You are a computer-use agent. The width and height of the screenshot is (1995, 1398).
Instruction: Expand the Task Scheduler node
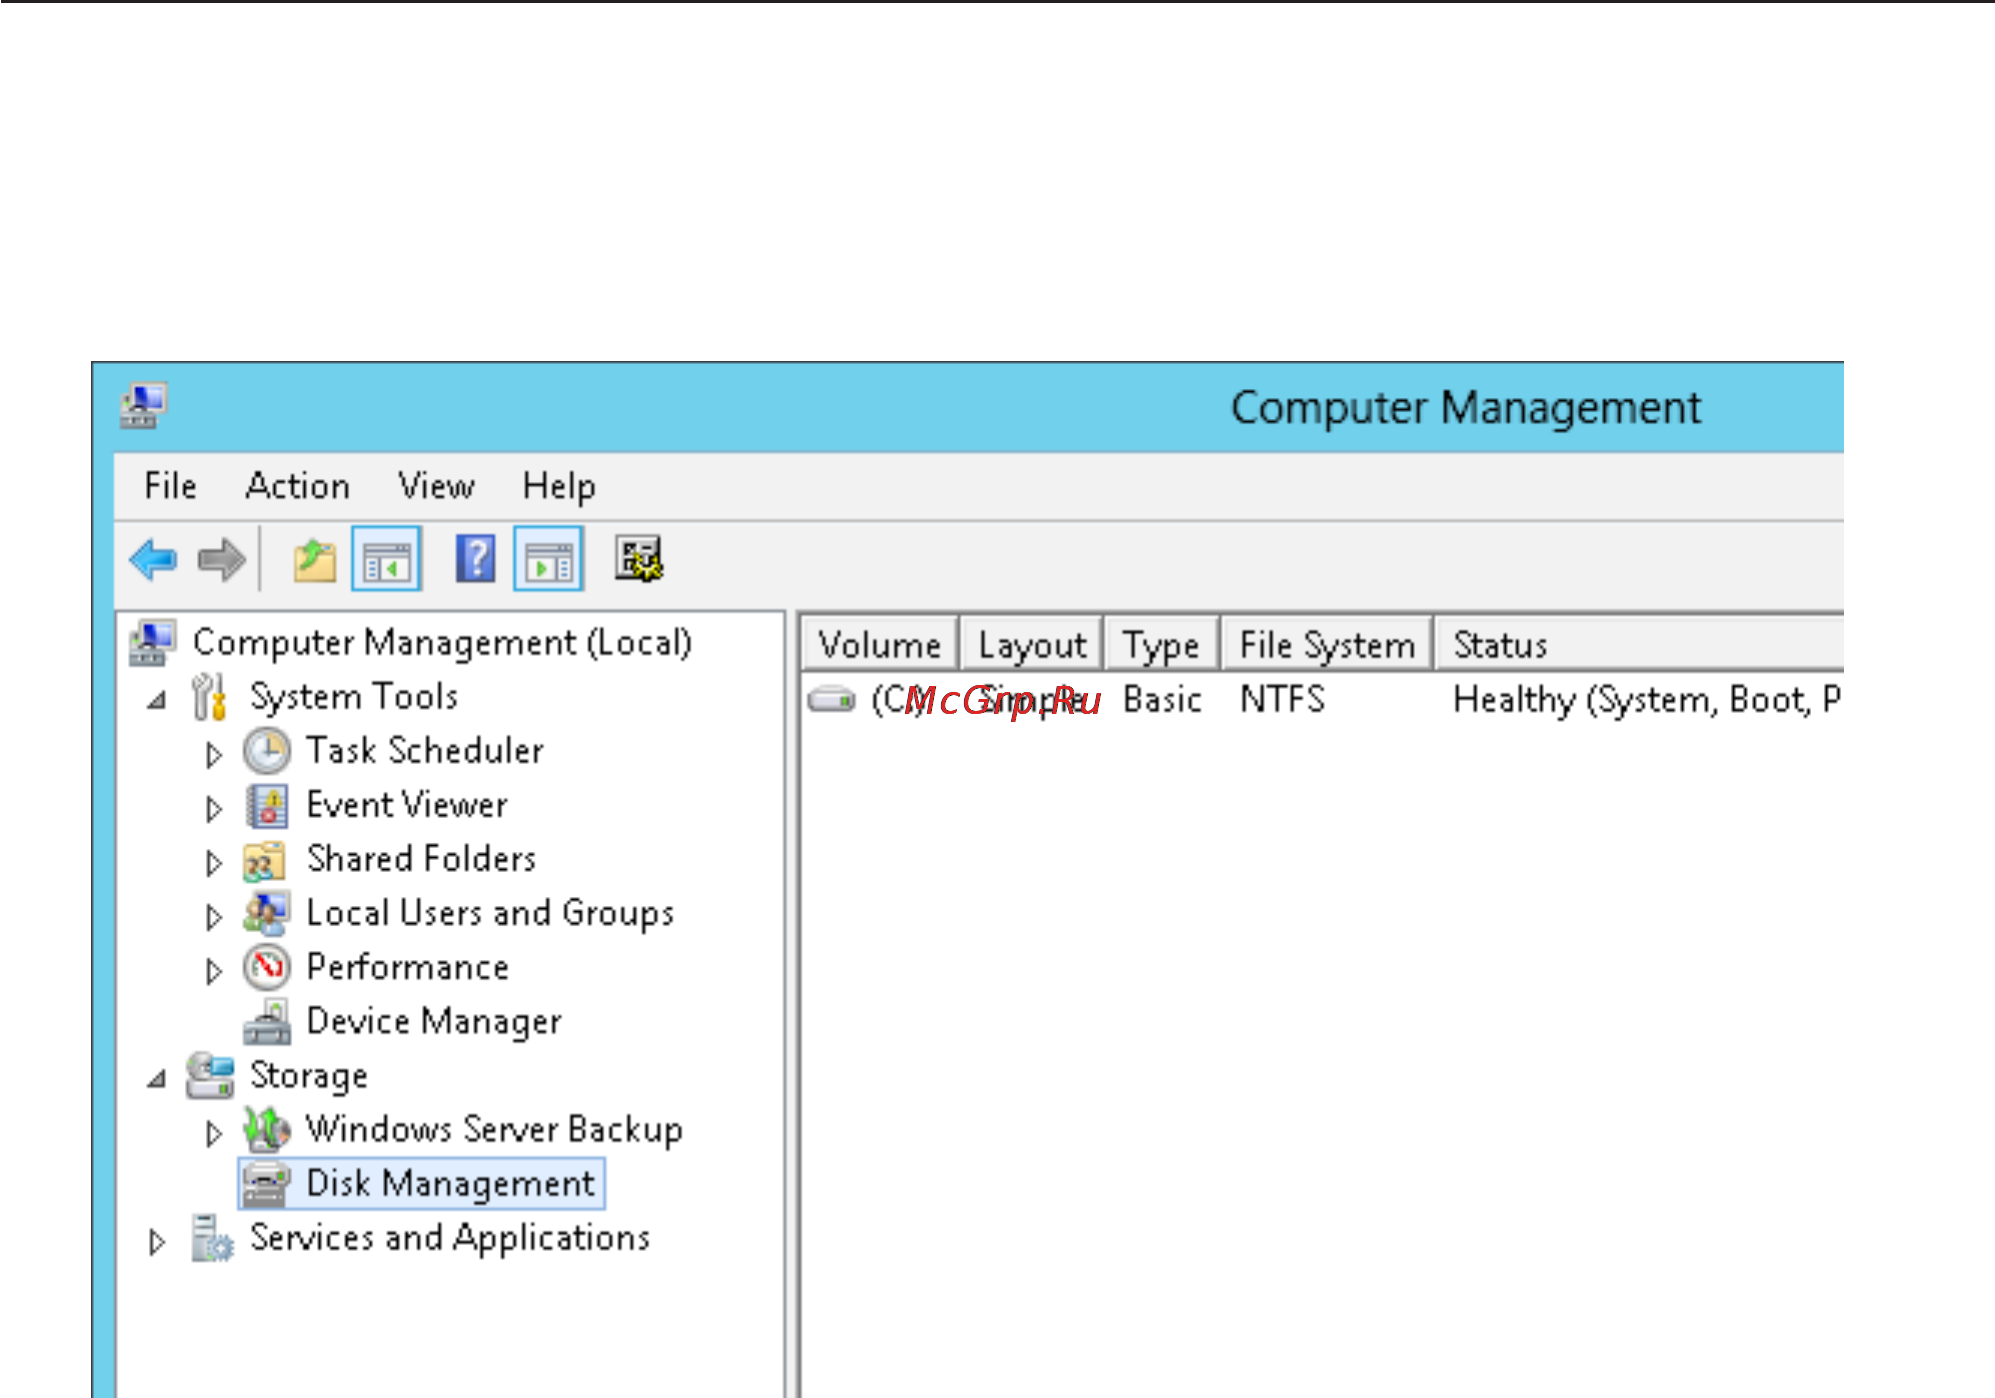[213, 754]
